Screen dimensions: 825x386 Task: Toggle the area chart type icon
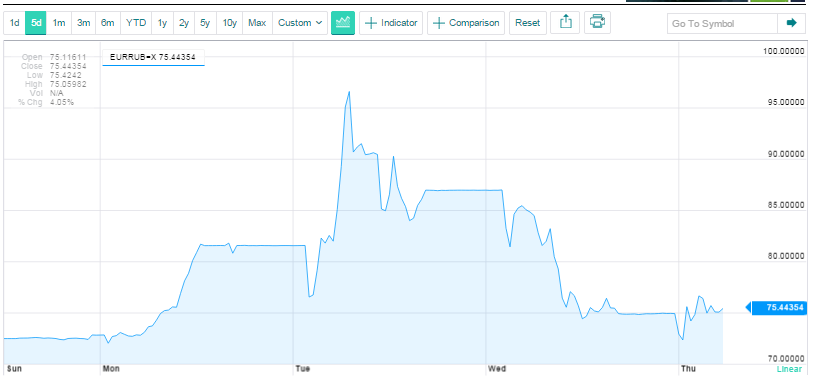pyautogui.click(x=343, y=23)
